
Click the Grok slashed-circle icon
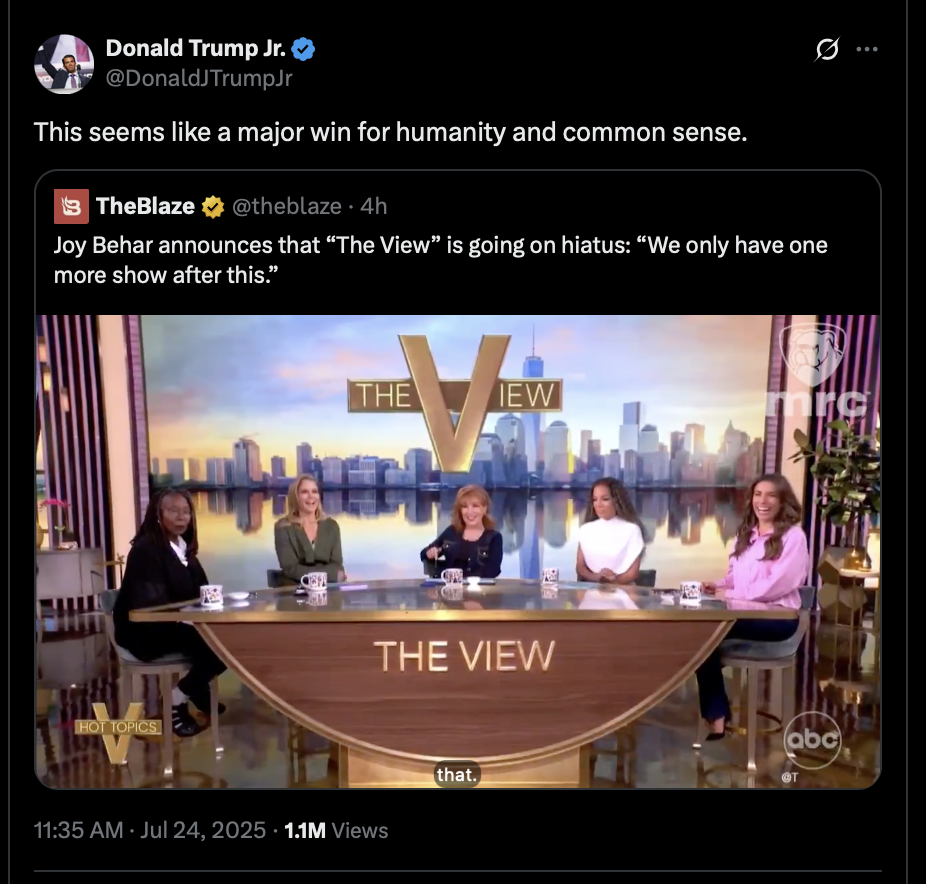[827, 49]
